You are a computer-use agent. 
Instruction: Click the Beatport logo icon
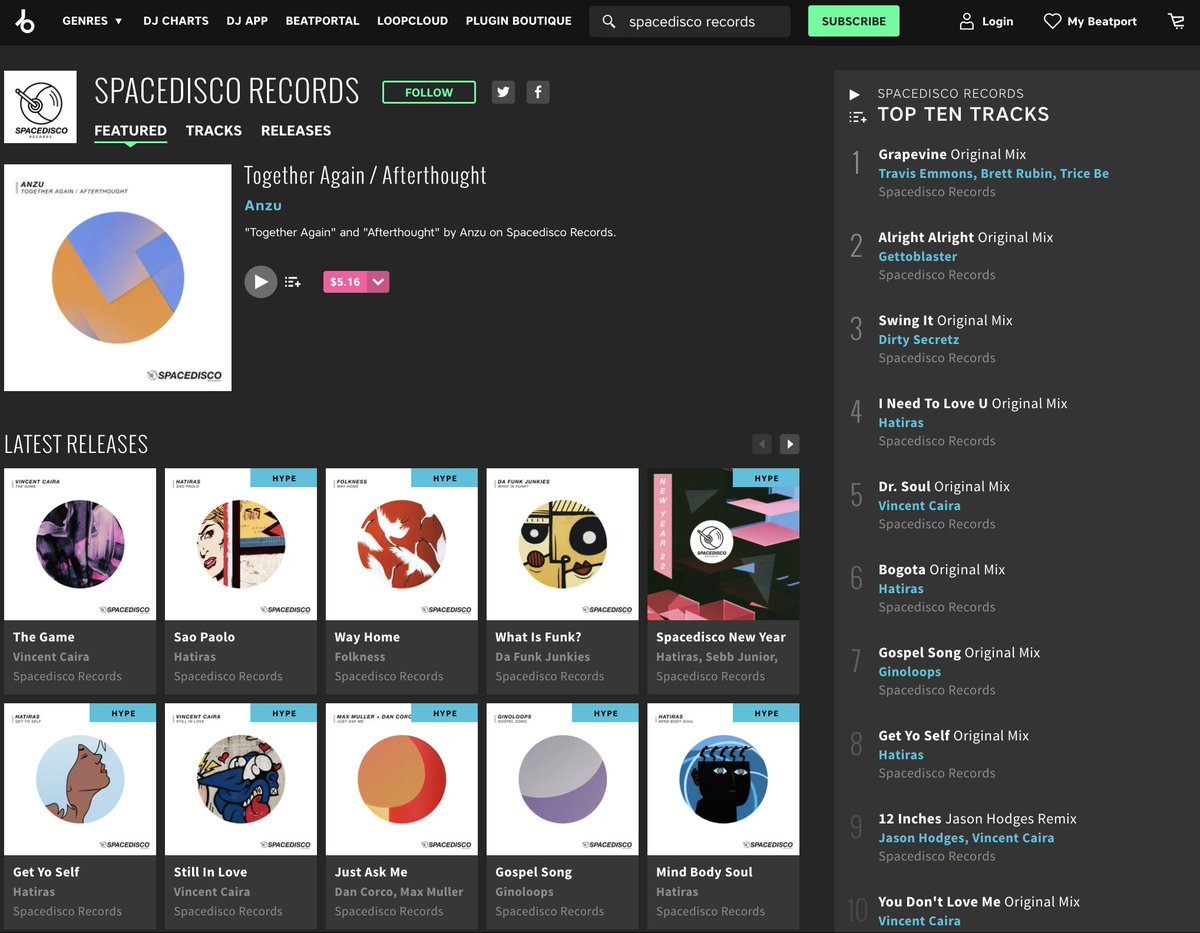tap(25, 21)
